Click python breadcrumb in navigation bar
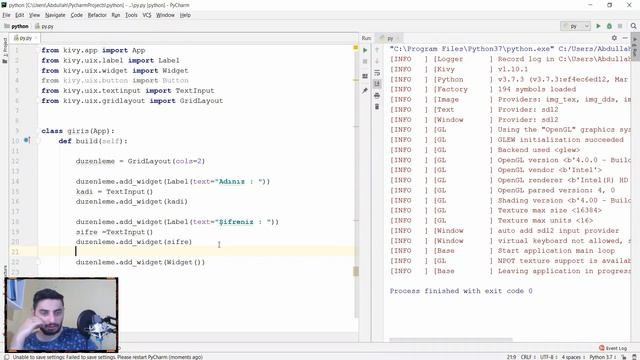640x360 pixels. click(x=16, y=26)
